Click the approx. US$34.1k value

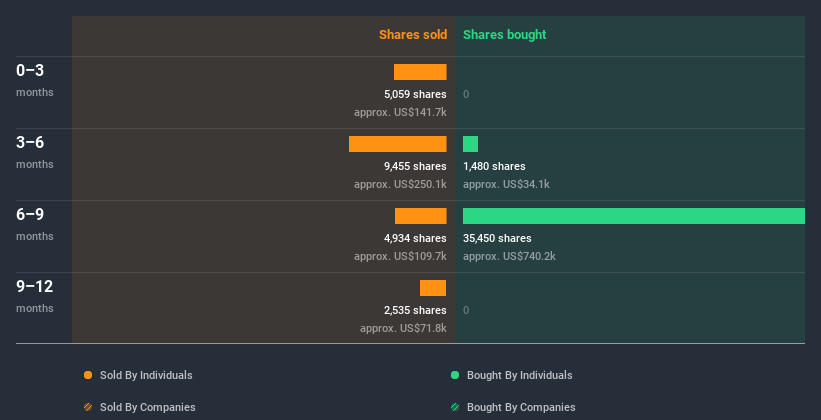tap(506, 184)
